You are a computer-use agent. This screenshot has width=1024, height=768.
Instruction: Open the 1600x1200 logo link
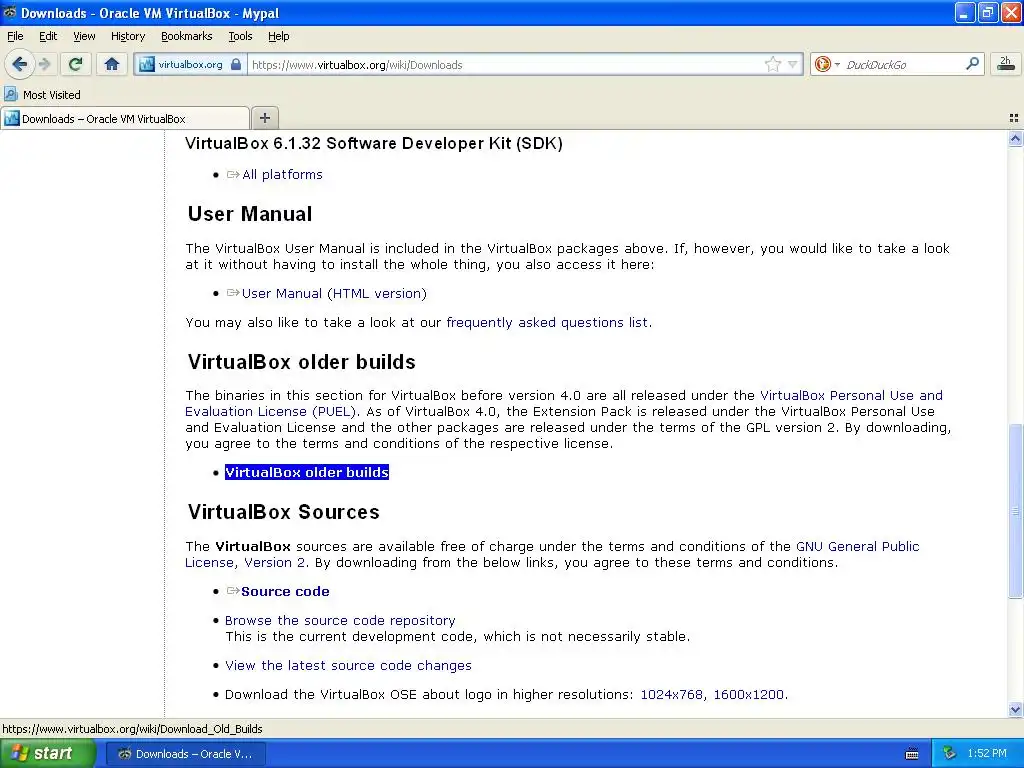748,694
